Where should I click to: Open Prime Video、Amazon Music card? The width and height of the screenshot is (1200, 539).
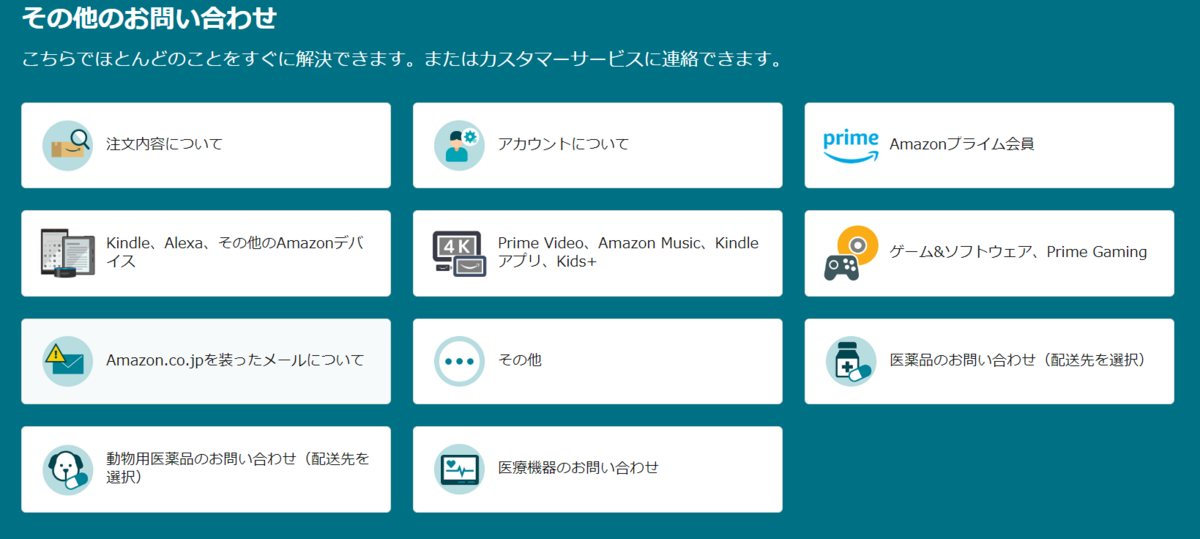point(598,253)
